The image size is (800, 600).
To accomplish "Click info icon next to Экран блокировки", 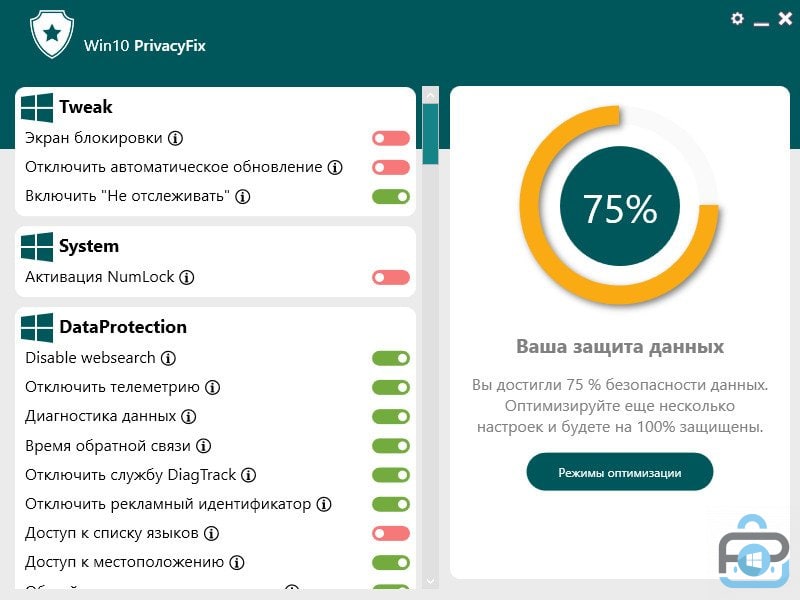I will 175,138.
